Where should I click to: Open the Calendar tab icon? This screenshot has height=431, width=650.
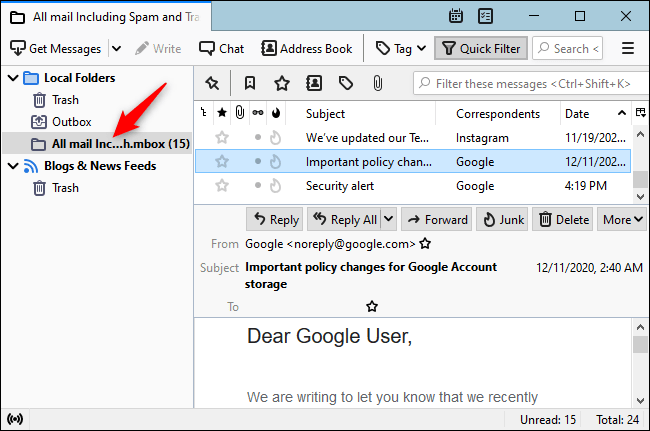click(x=456, y=16)
